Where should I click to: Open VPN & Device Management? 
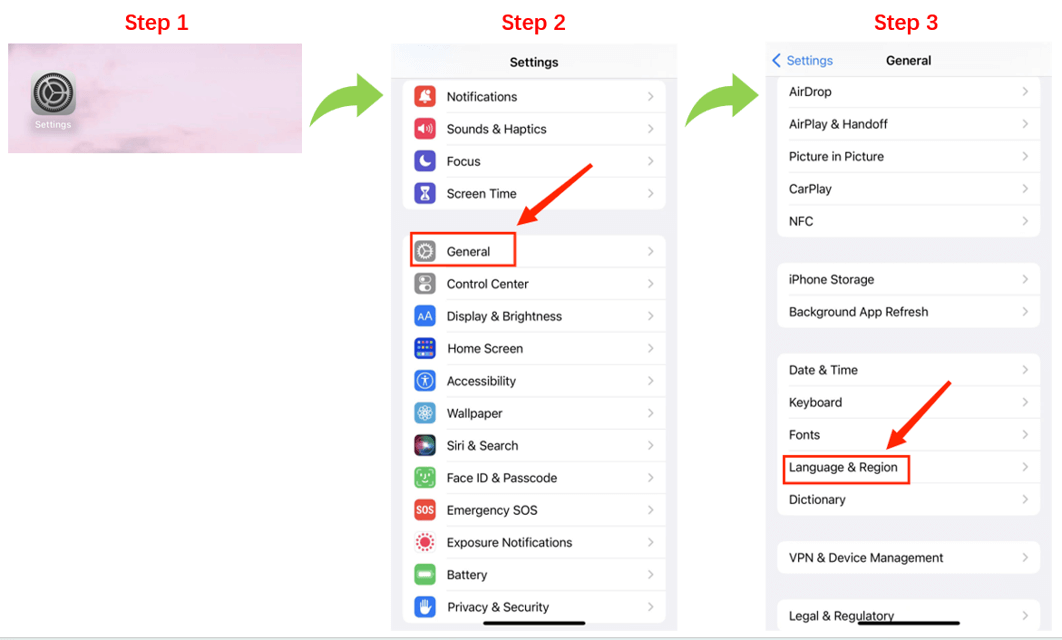coord(908,557)
